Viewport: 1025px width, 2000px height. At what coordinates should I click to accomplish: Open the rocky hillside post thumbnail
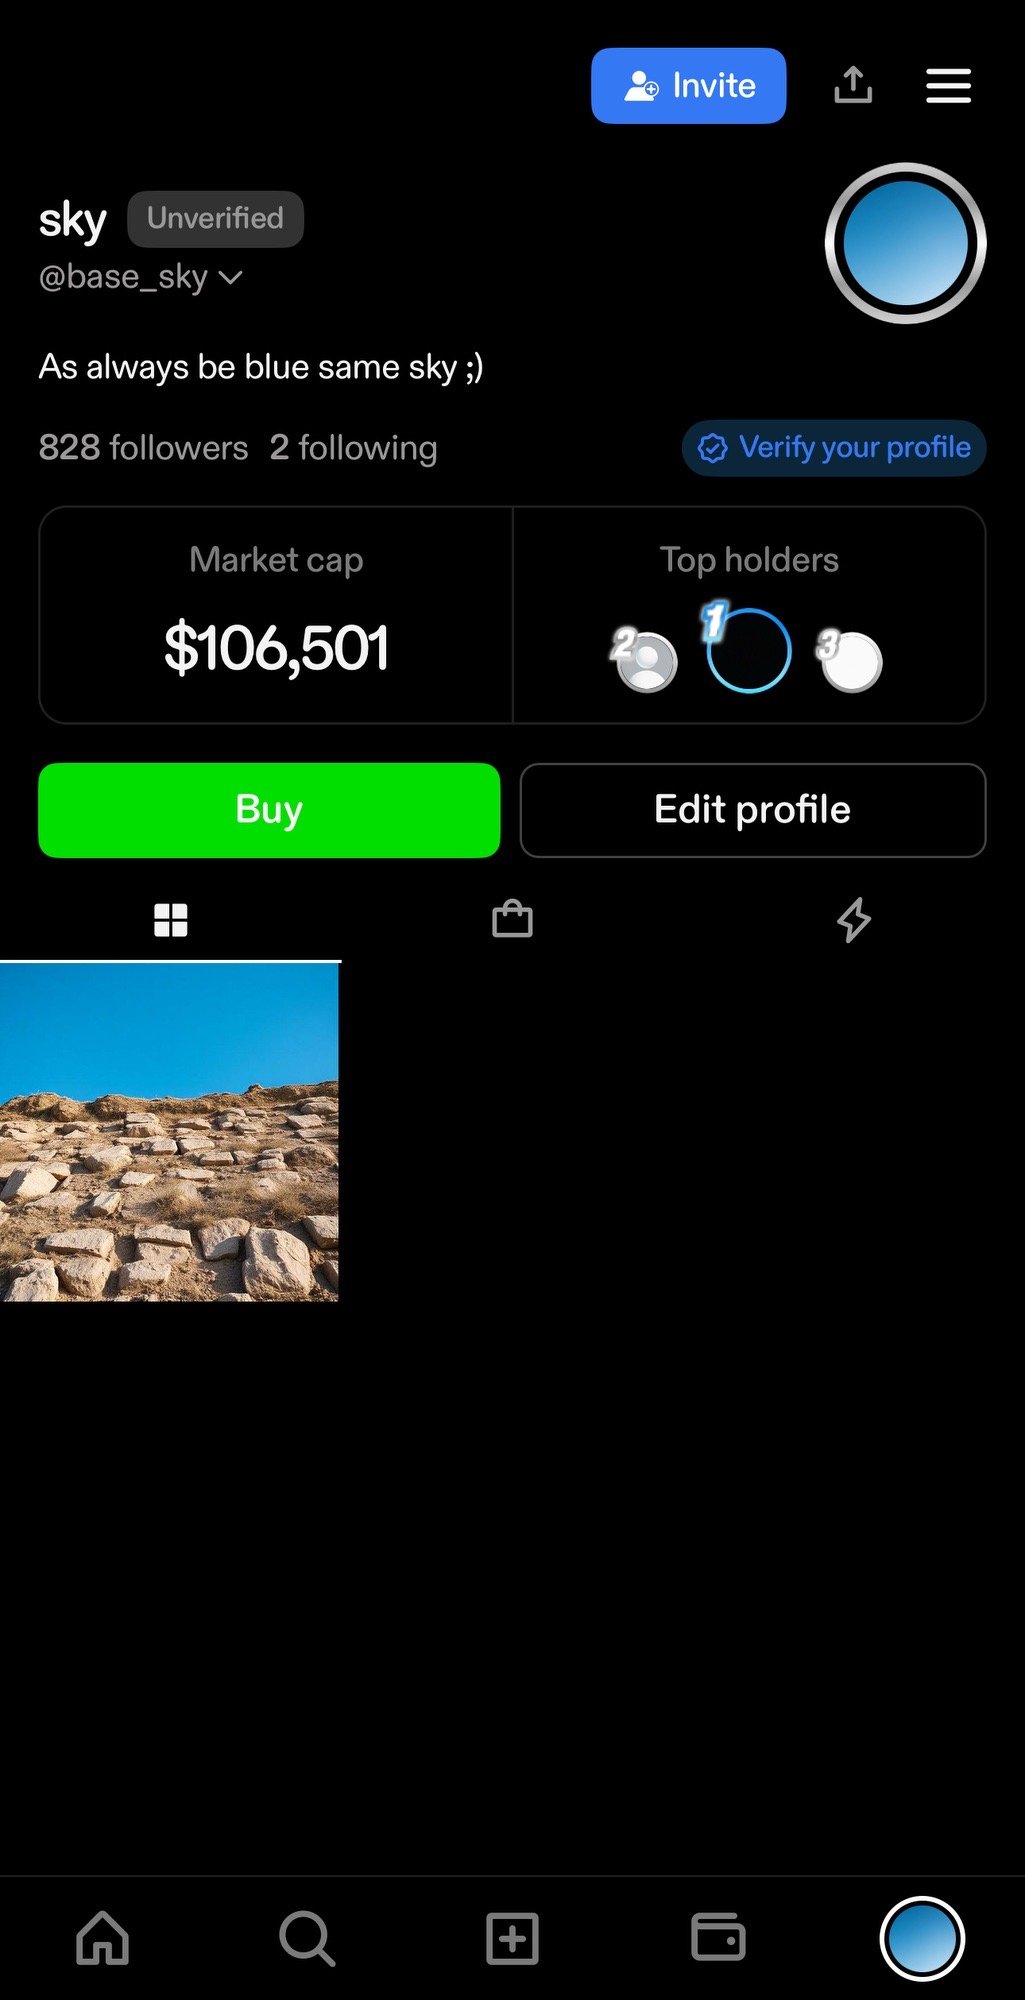(169, 1132)
